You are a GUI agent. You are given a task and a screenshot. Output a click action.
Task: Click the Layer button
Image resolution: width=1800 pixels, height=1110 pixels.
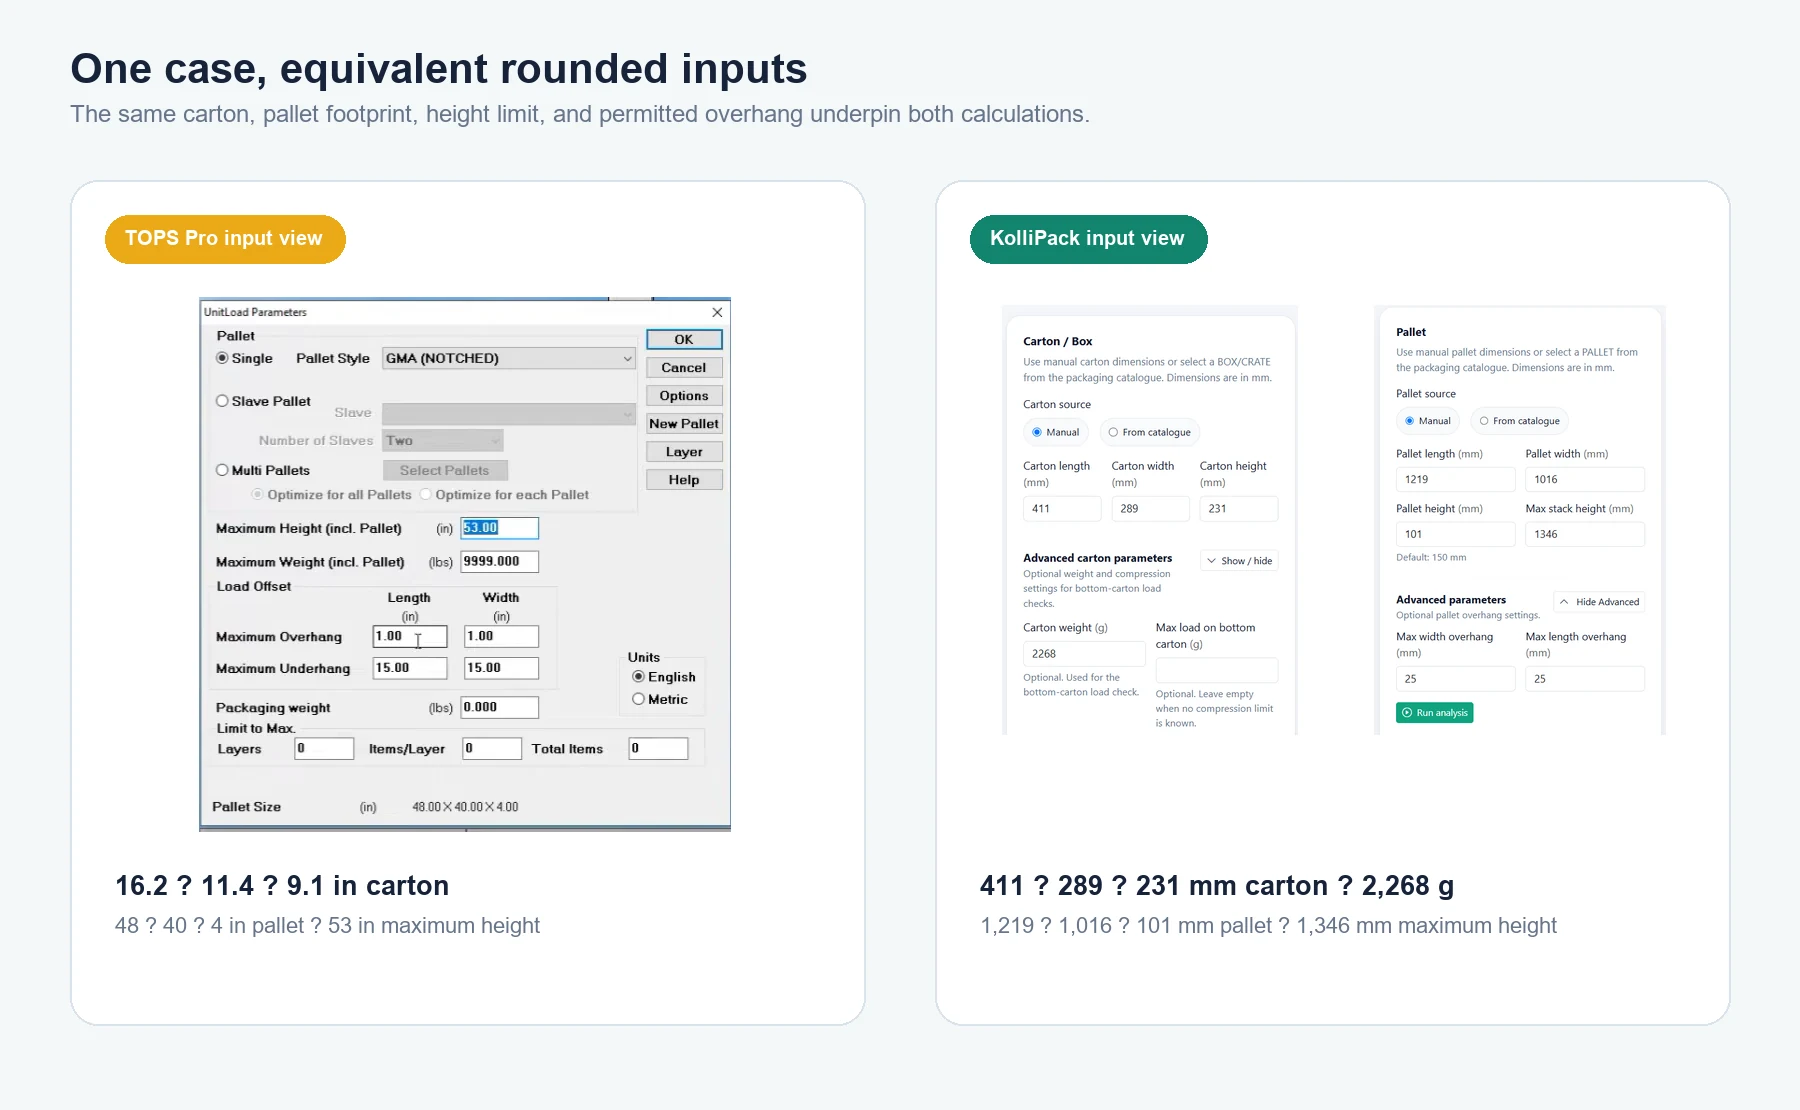[684, 452]
